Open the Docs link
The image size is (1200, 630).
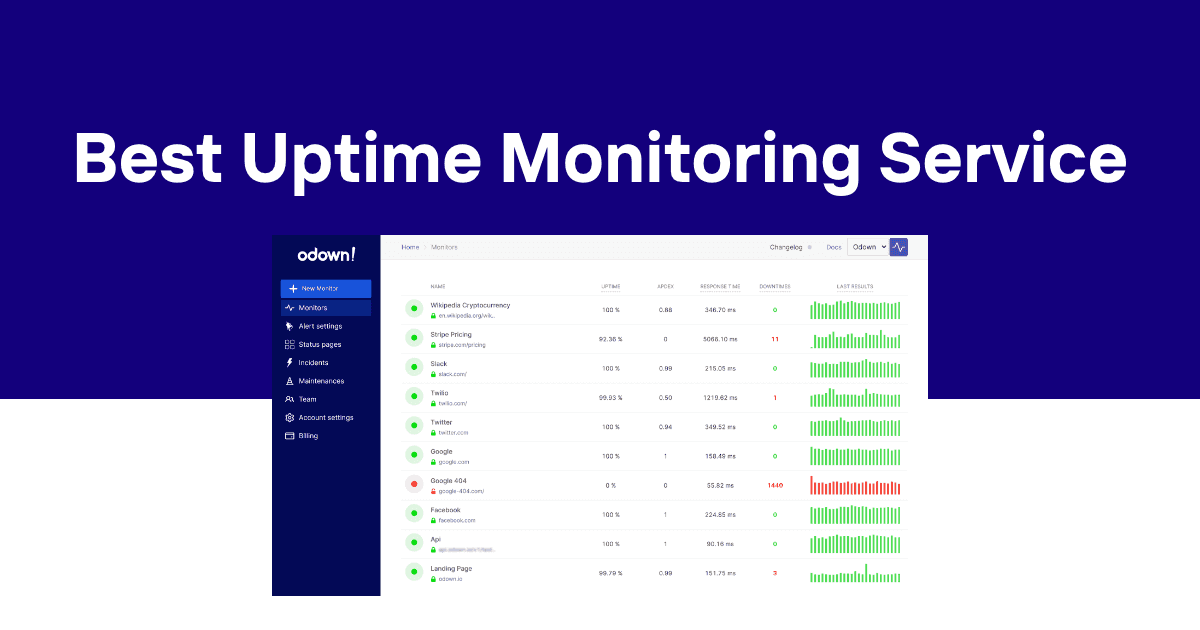[x=833, y=247]
